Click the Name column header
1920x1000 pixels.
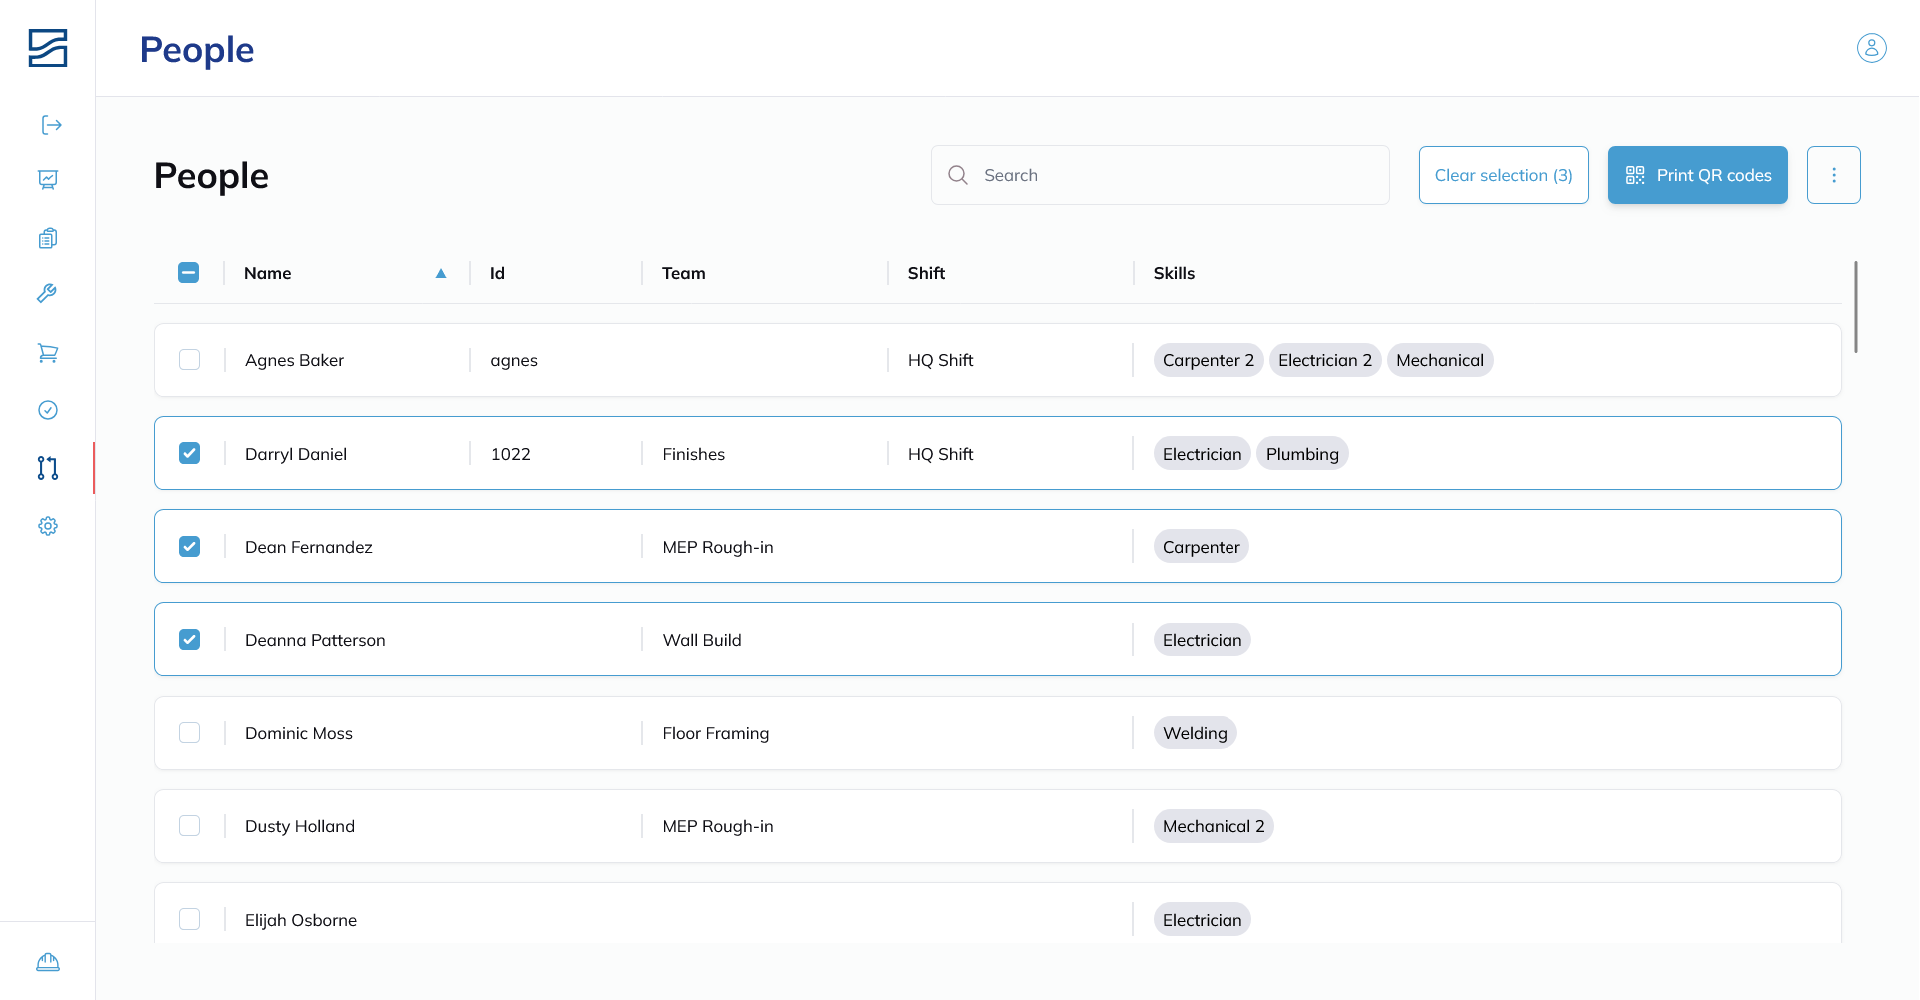268,273
